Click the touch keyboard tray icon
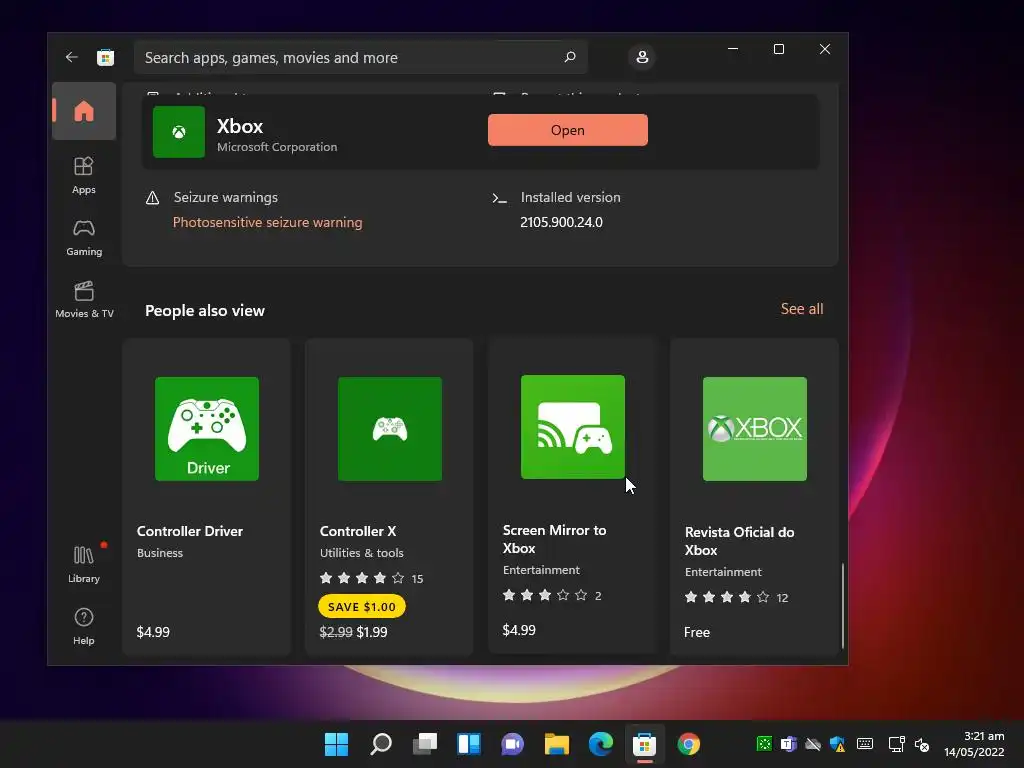The image size is (1024, 768). coord(865,744)
